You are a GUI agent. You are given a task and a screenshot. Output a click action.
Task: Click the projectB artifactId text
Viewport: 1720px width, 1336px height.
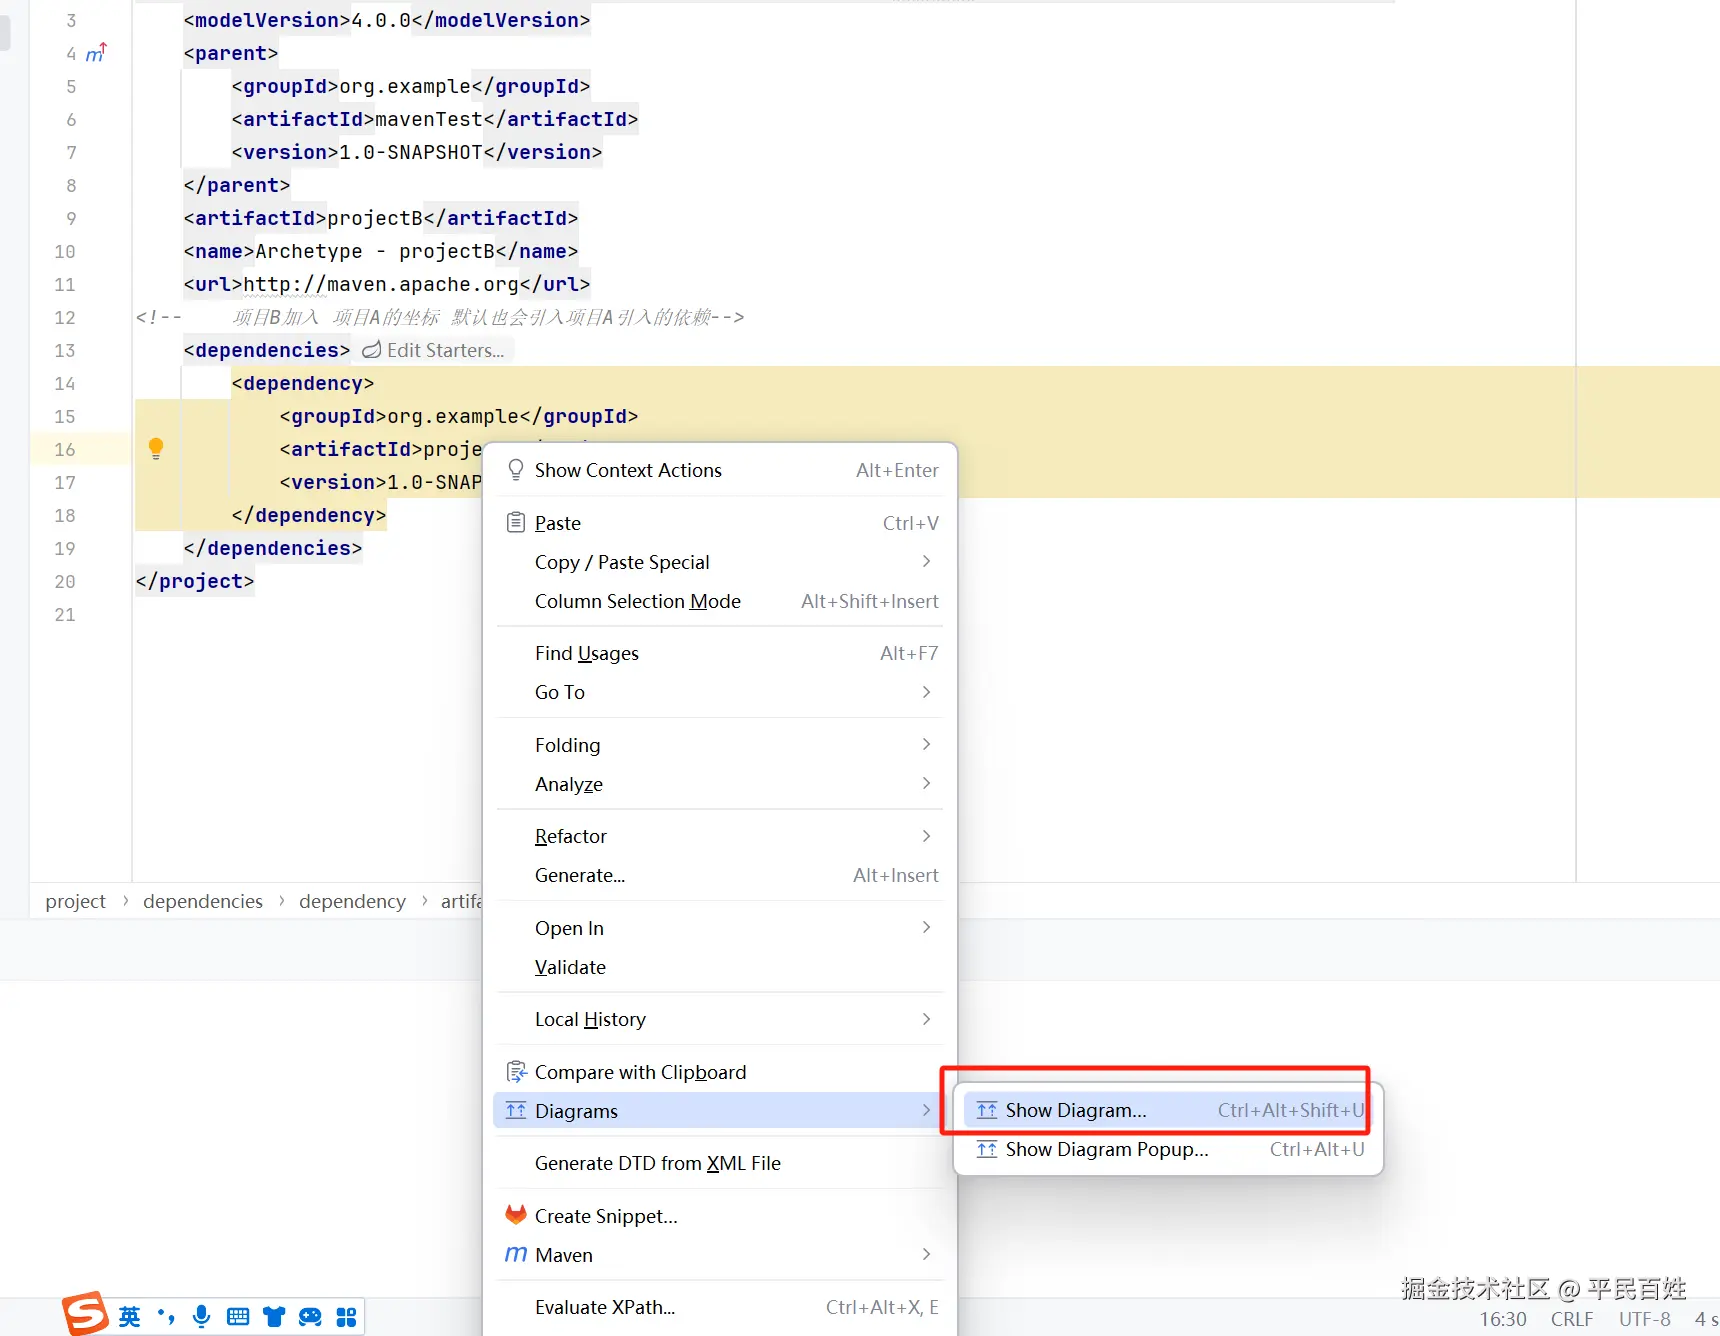(375, 218)
